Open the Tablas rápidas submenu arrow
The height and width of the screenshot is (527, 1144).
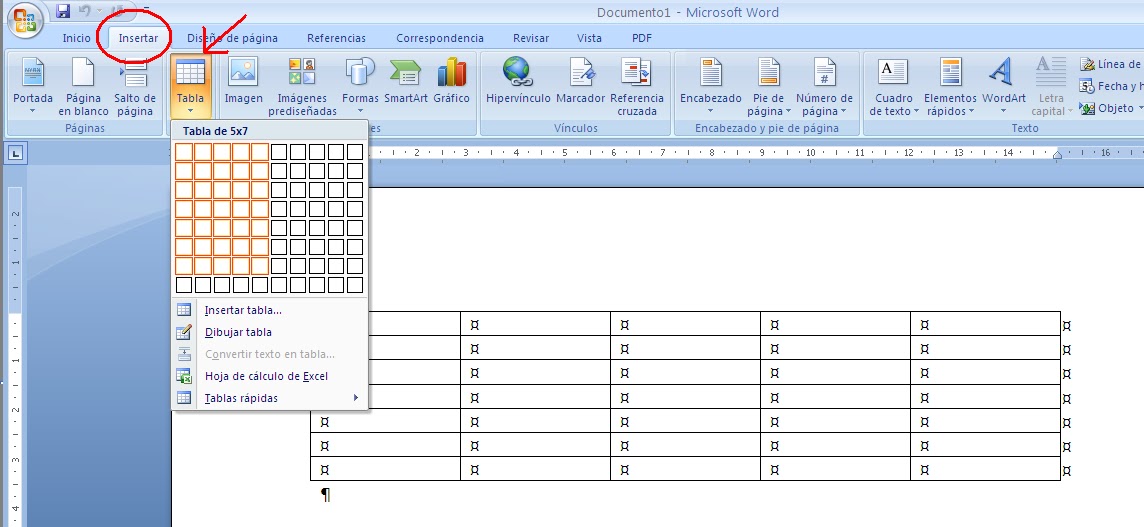click(356, 398)
